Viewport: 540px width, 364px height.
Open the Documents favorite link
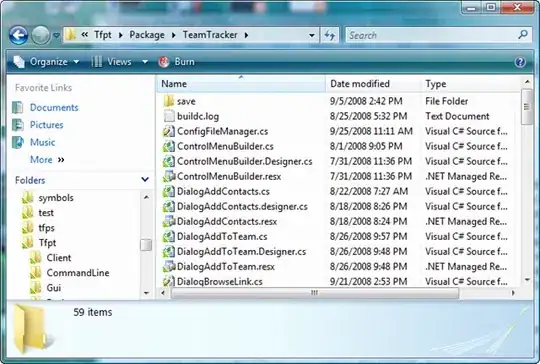coord(54,107)
